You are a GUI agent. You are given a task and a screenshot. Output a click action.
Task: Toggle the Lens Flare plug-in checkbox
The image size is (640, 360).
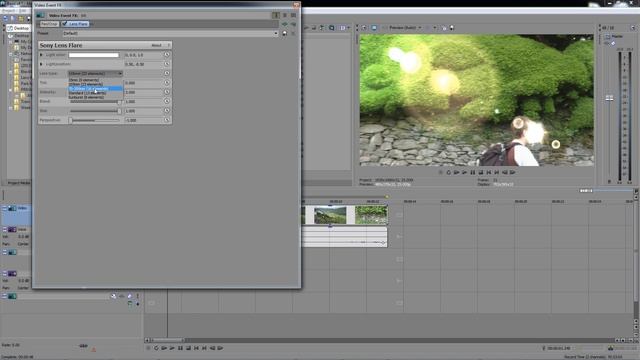tap(64, 24)
